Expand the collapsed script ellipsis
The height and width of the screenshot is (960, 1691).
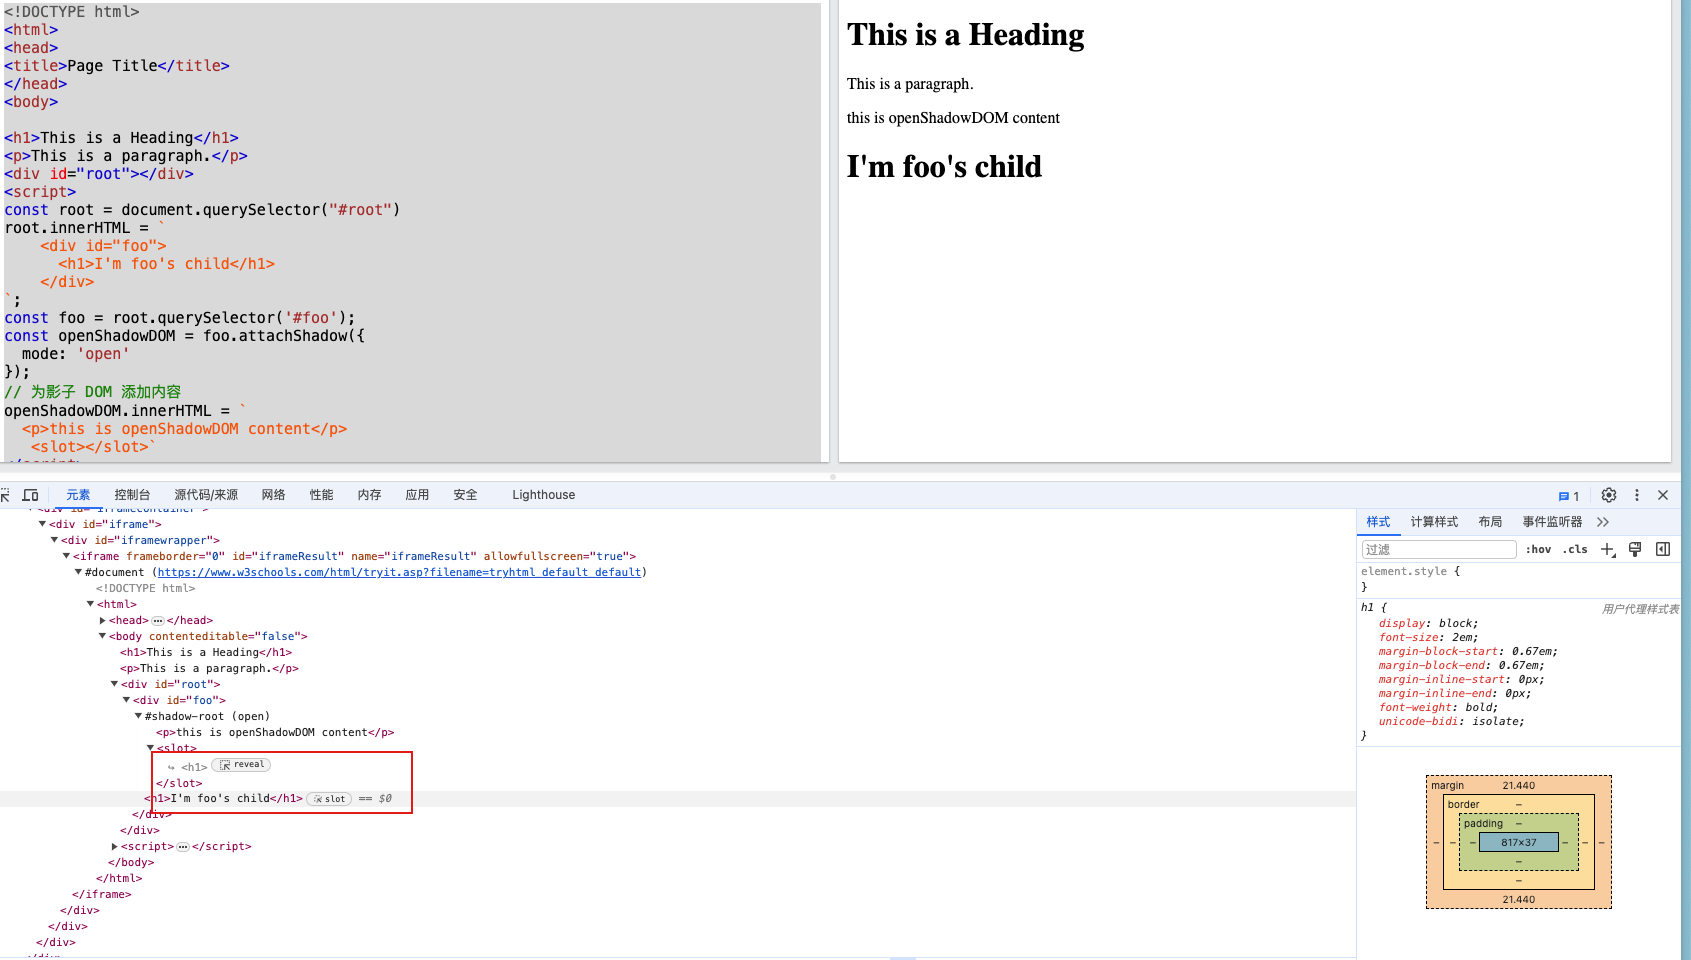pos(183,847)
